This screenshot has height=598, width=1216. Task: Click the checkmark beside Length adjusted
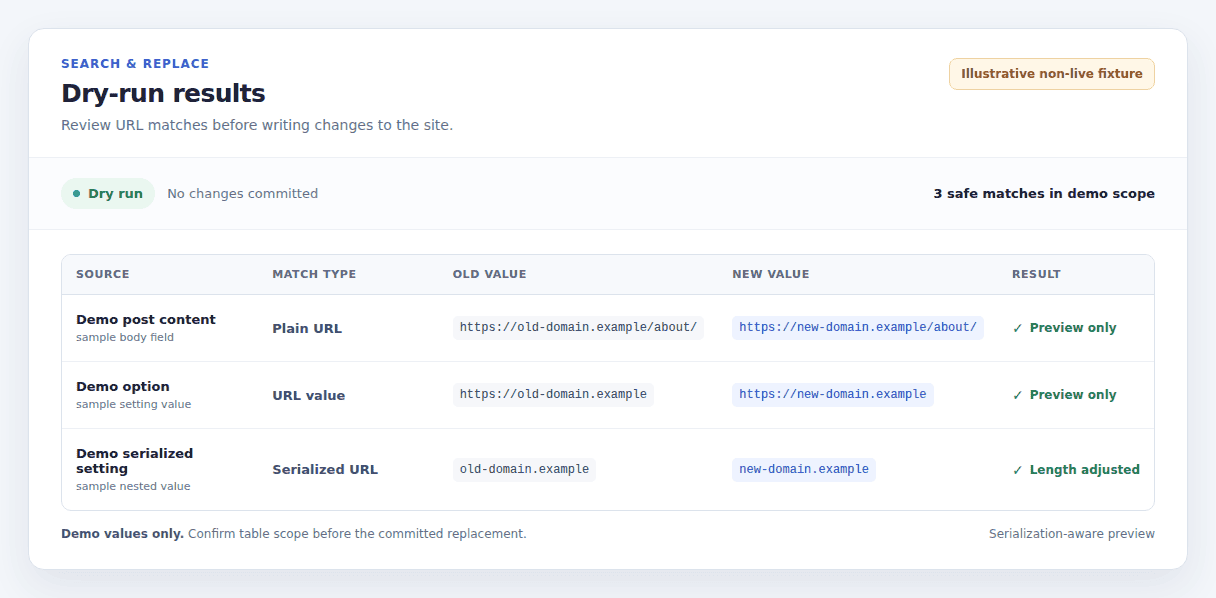[1018, 469]
